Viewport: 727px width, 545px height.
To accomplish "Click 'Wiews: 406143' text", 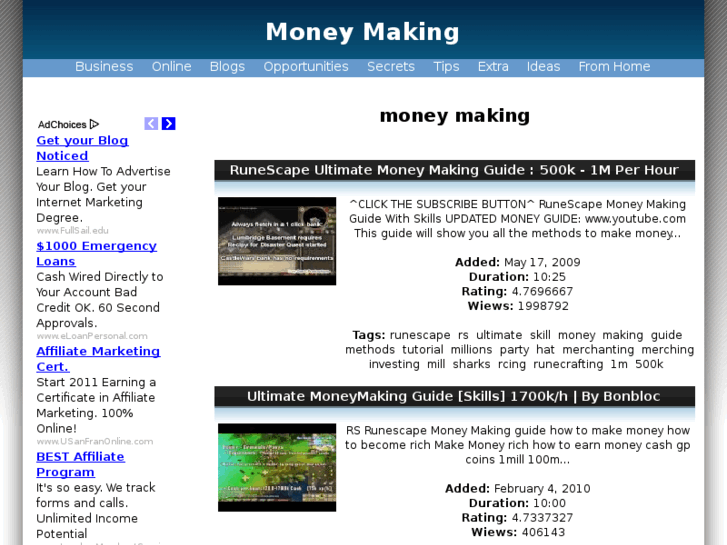I will click(517, 532).
